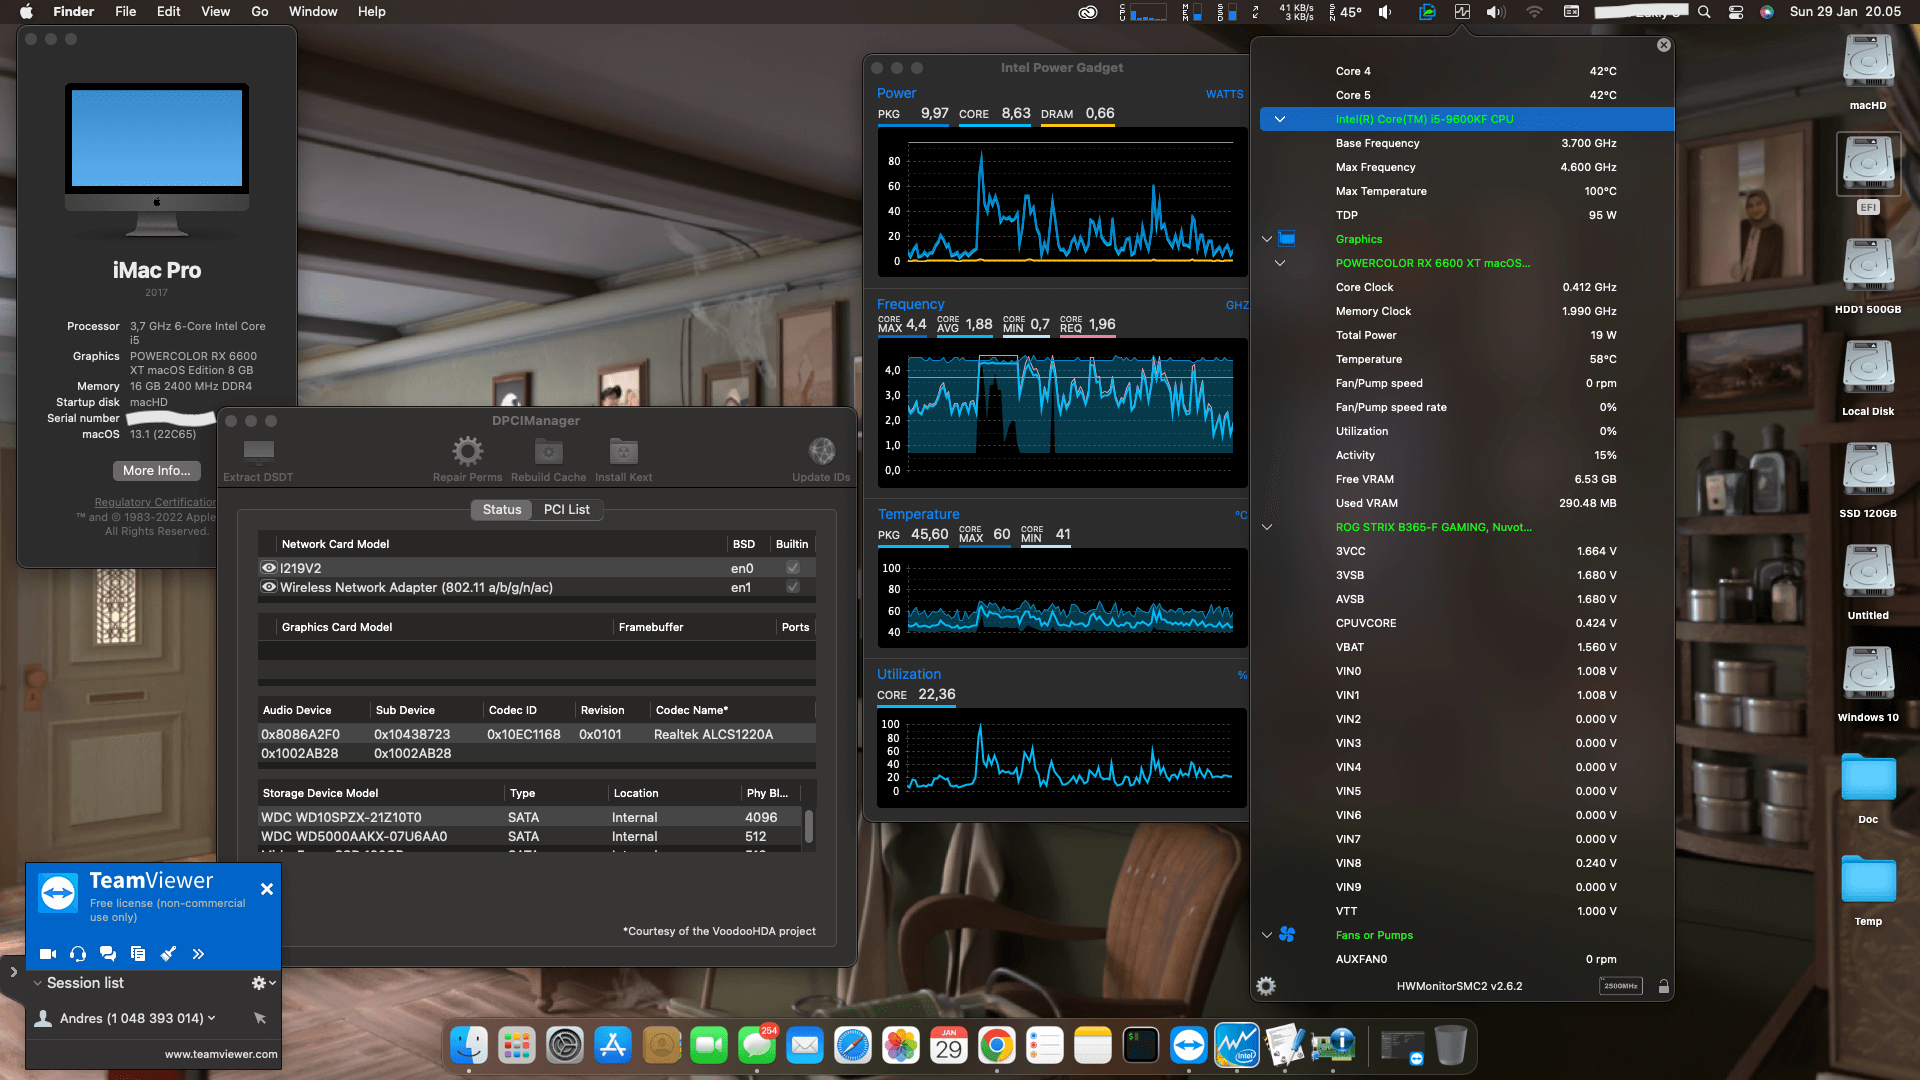The height and width of the screenshot is (1080, 1920).
Task: Click Update IDs icon in DPCIManager
Action: coord(822,451)
